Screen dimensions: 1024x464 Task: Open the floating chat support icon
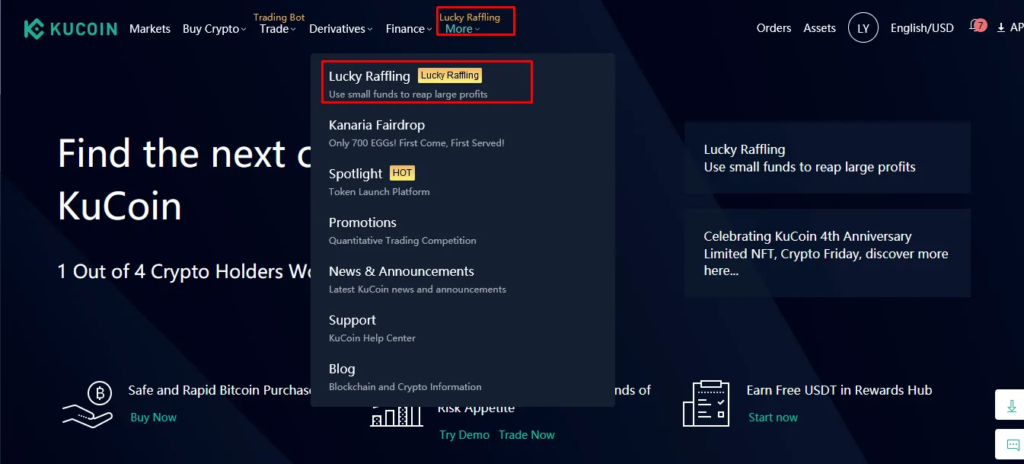pos(1012,445)
